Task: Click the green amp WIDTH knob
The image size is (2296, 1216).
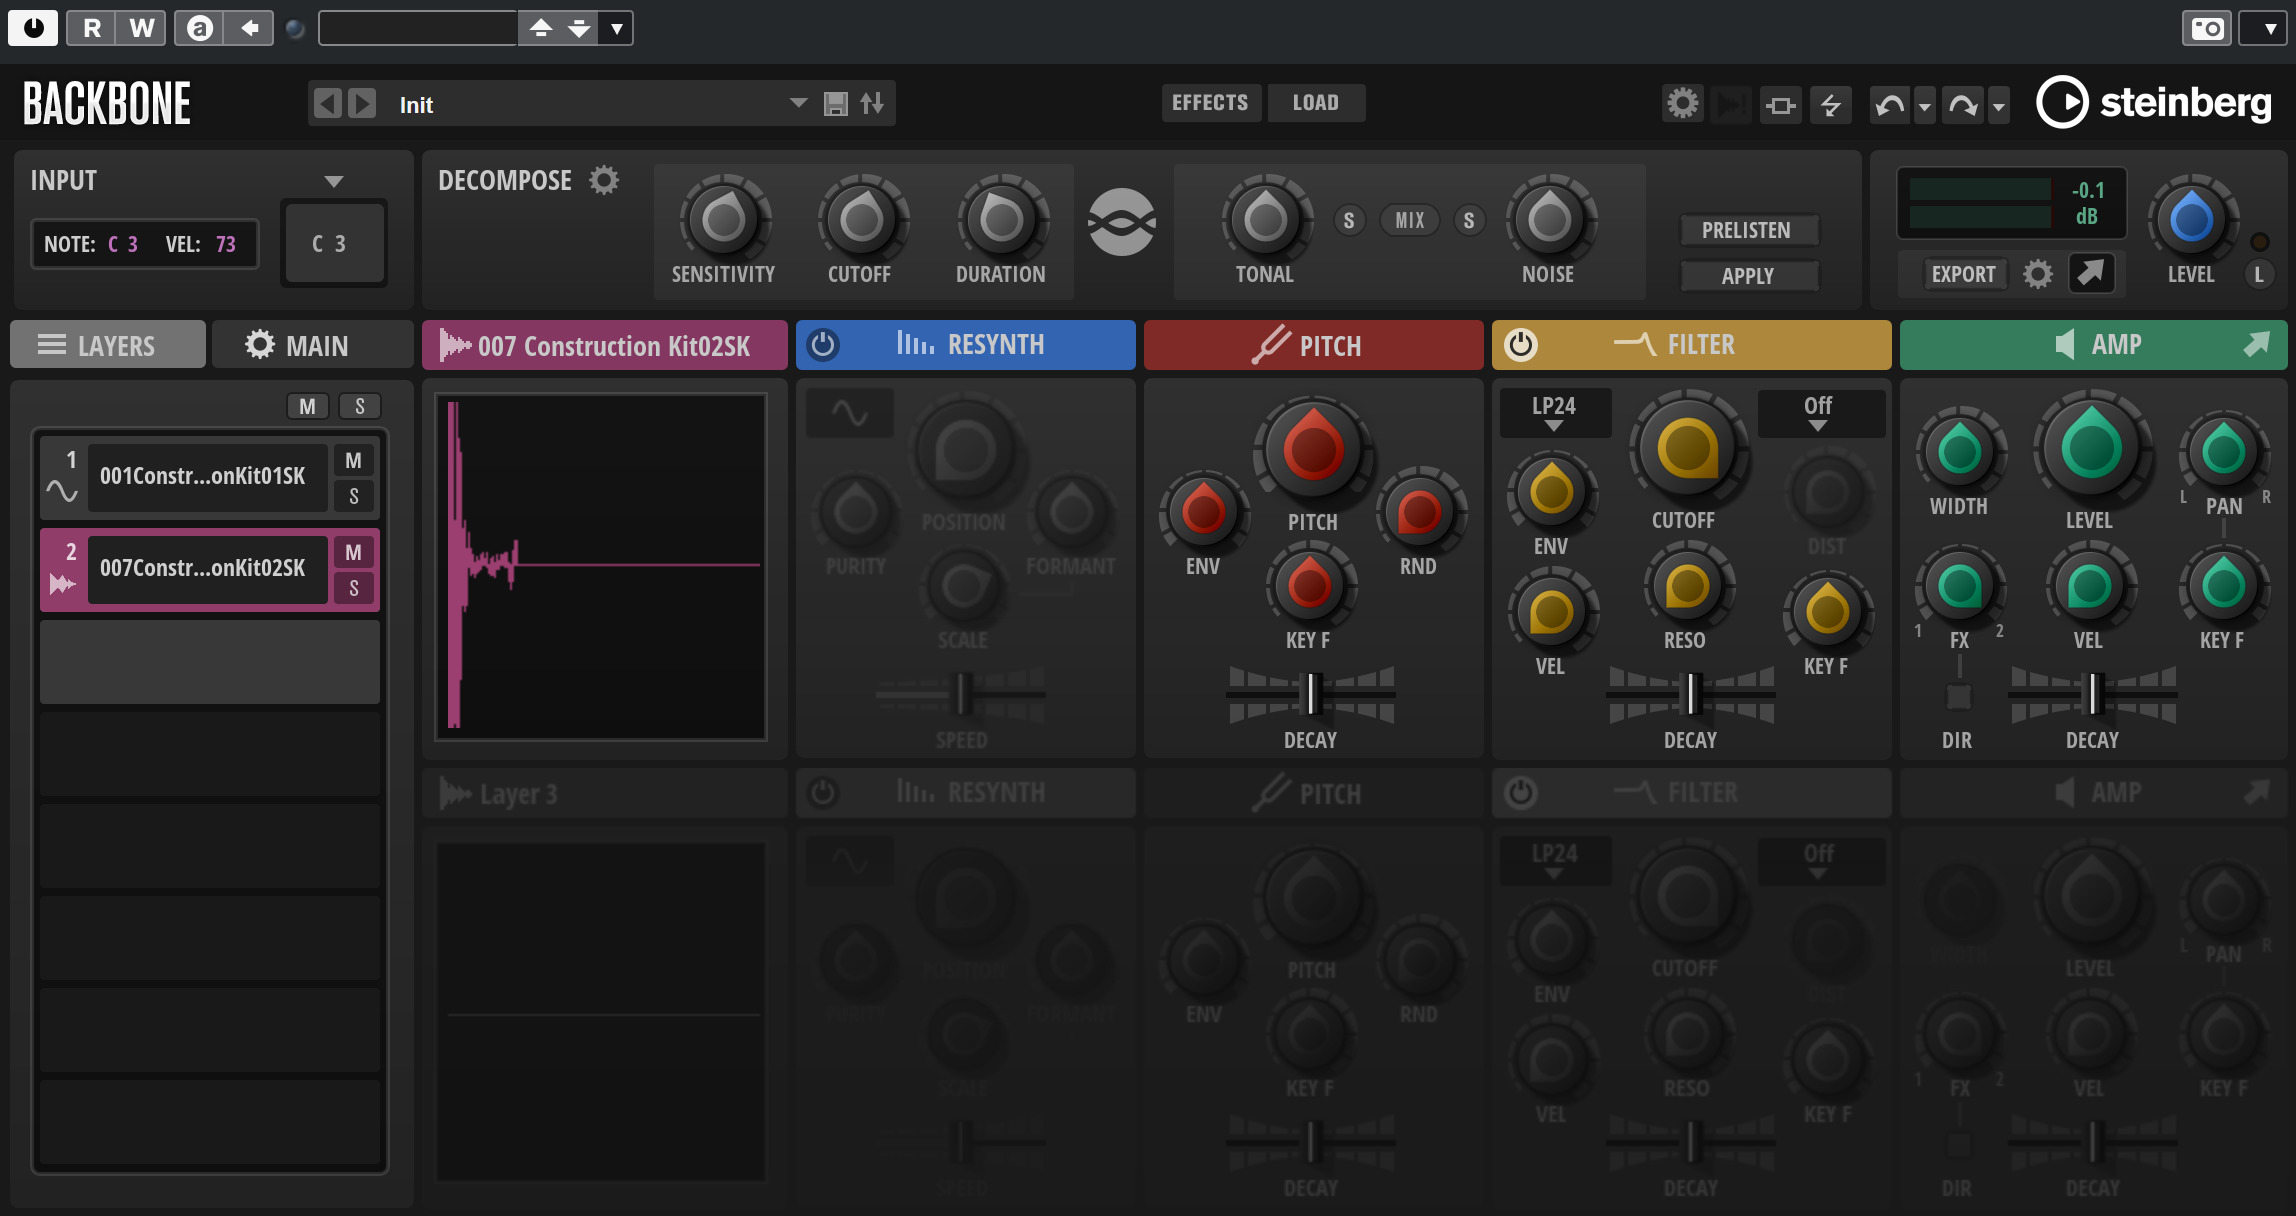Action: tap(1960, 451)
